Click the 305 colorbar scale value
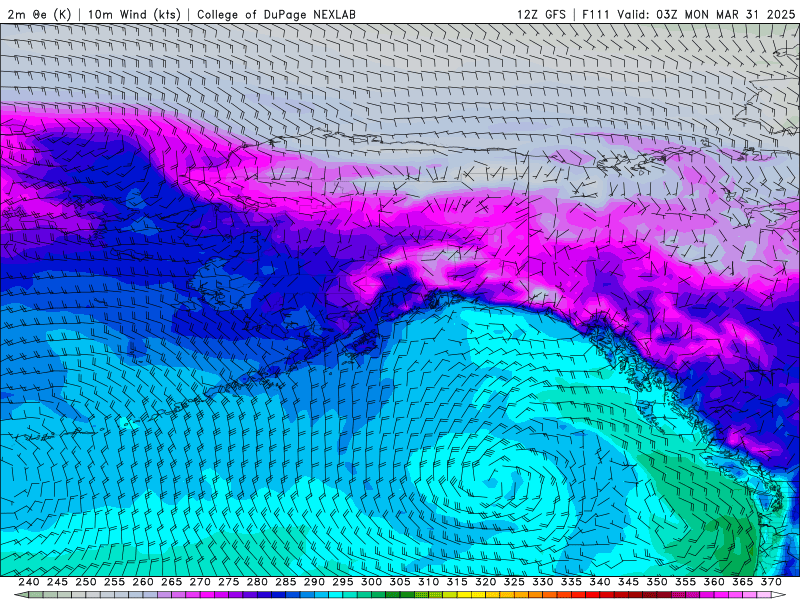Screen dimensions: 800x600 [400, 582]
